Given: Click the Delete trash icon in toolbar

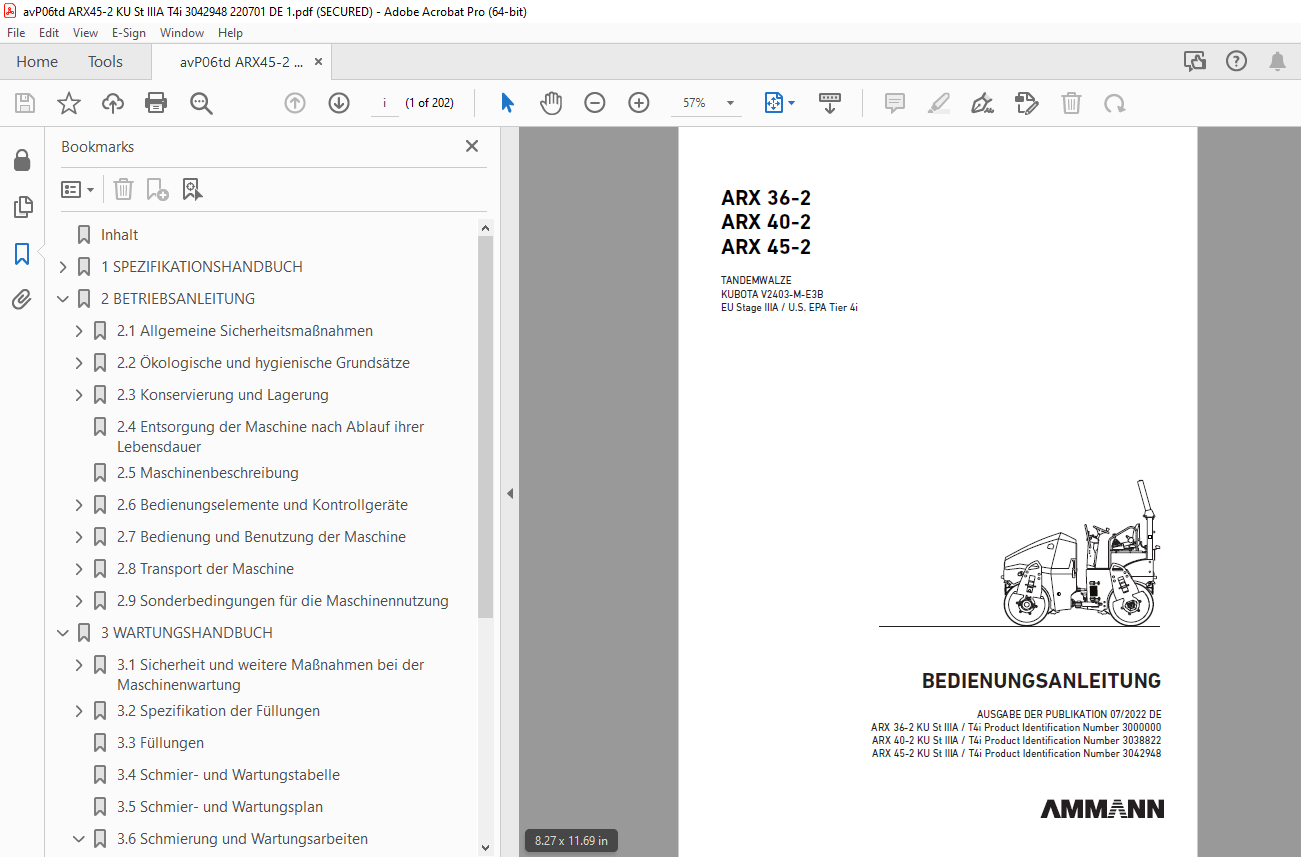Looking at the screenshot, I should coord(1071,103).
